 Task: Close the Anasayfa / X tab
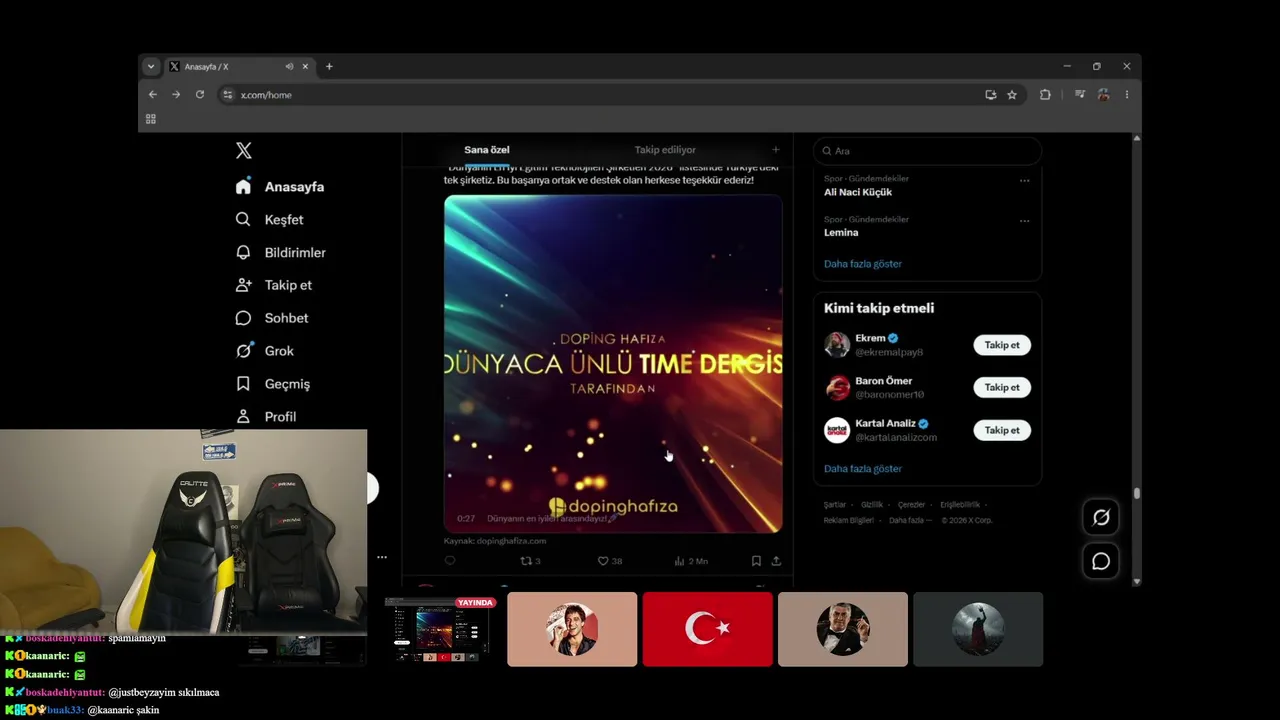tap(306, 67)
